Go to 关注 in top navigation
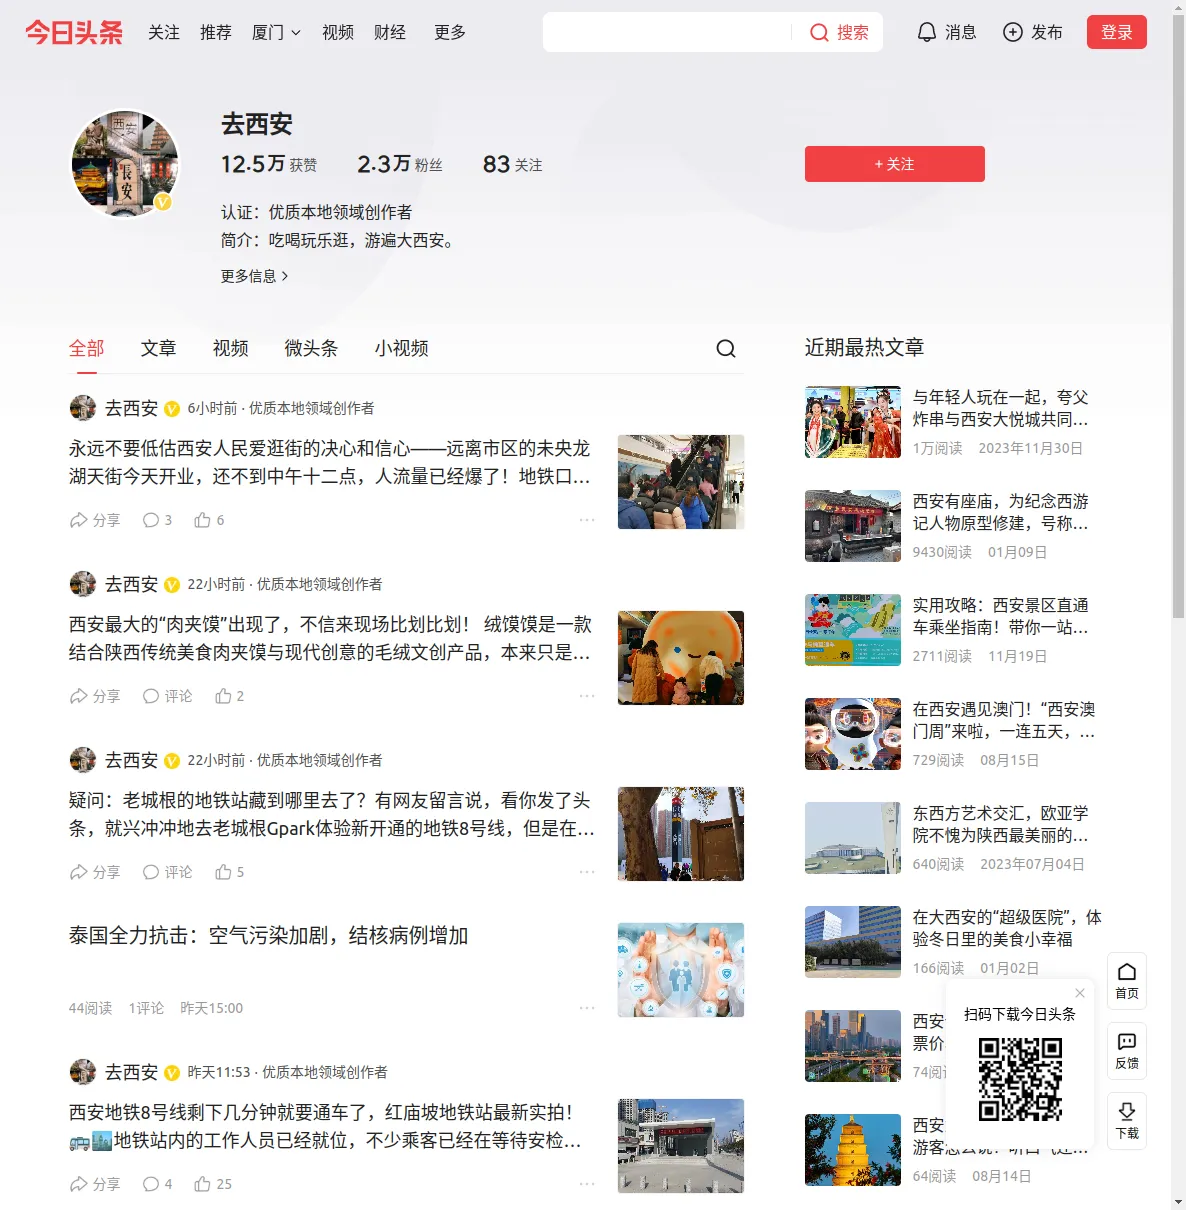Image resolution: width=1186 pixels, height=1210 pixels. (164, 33)
